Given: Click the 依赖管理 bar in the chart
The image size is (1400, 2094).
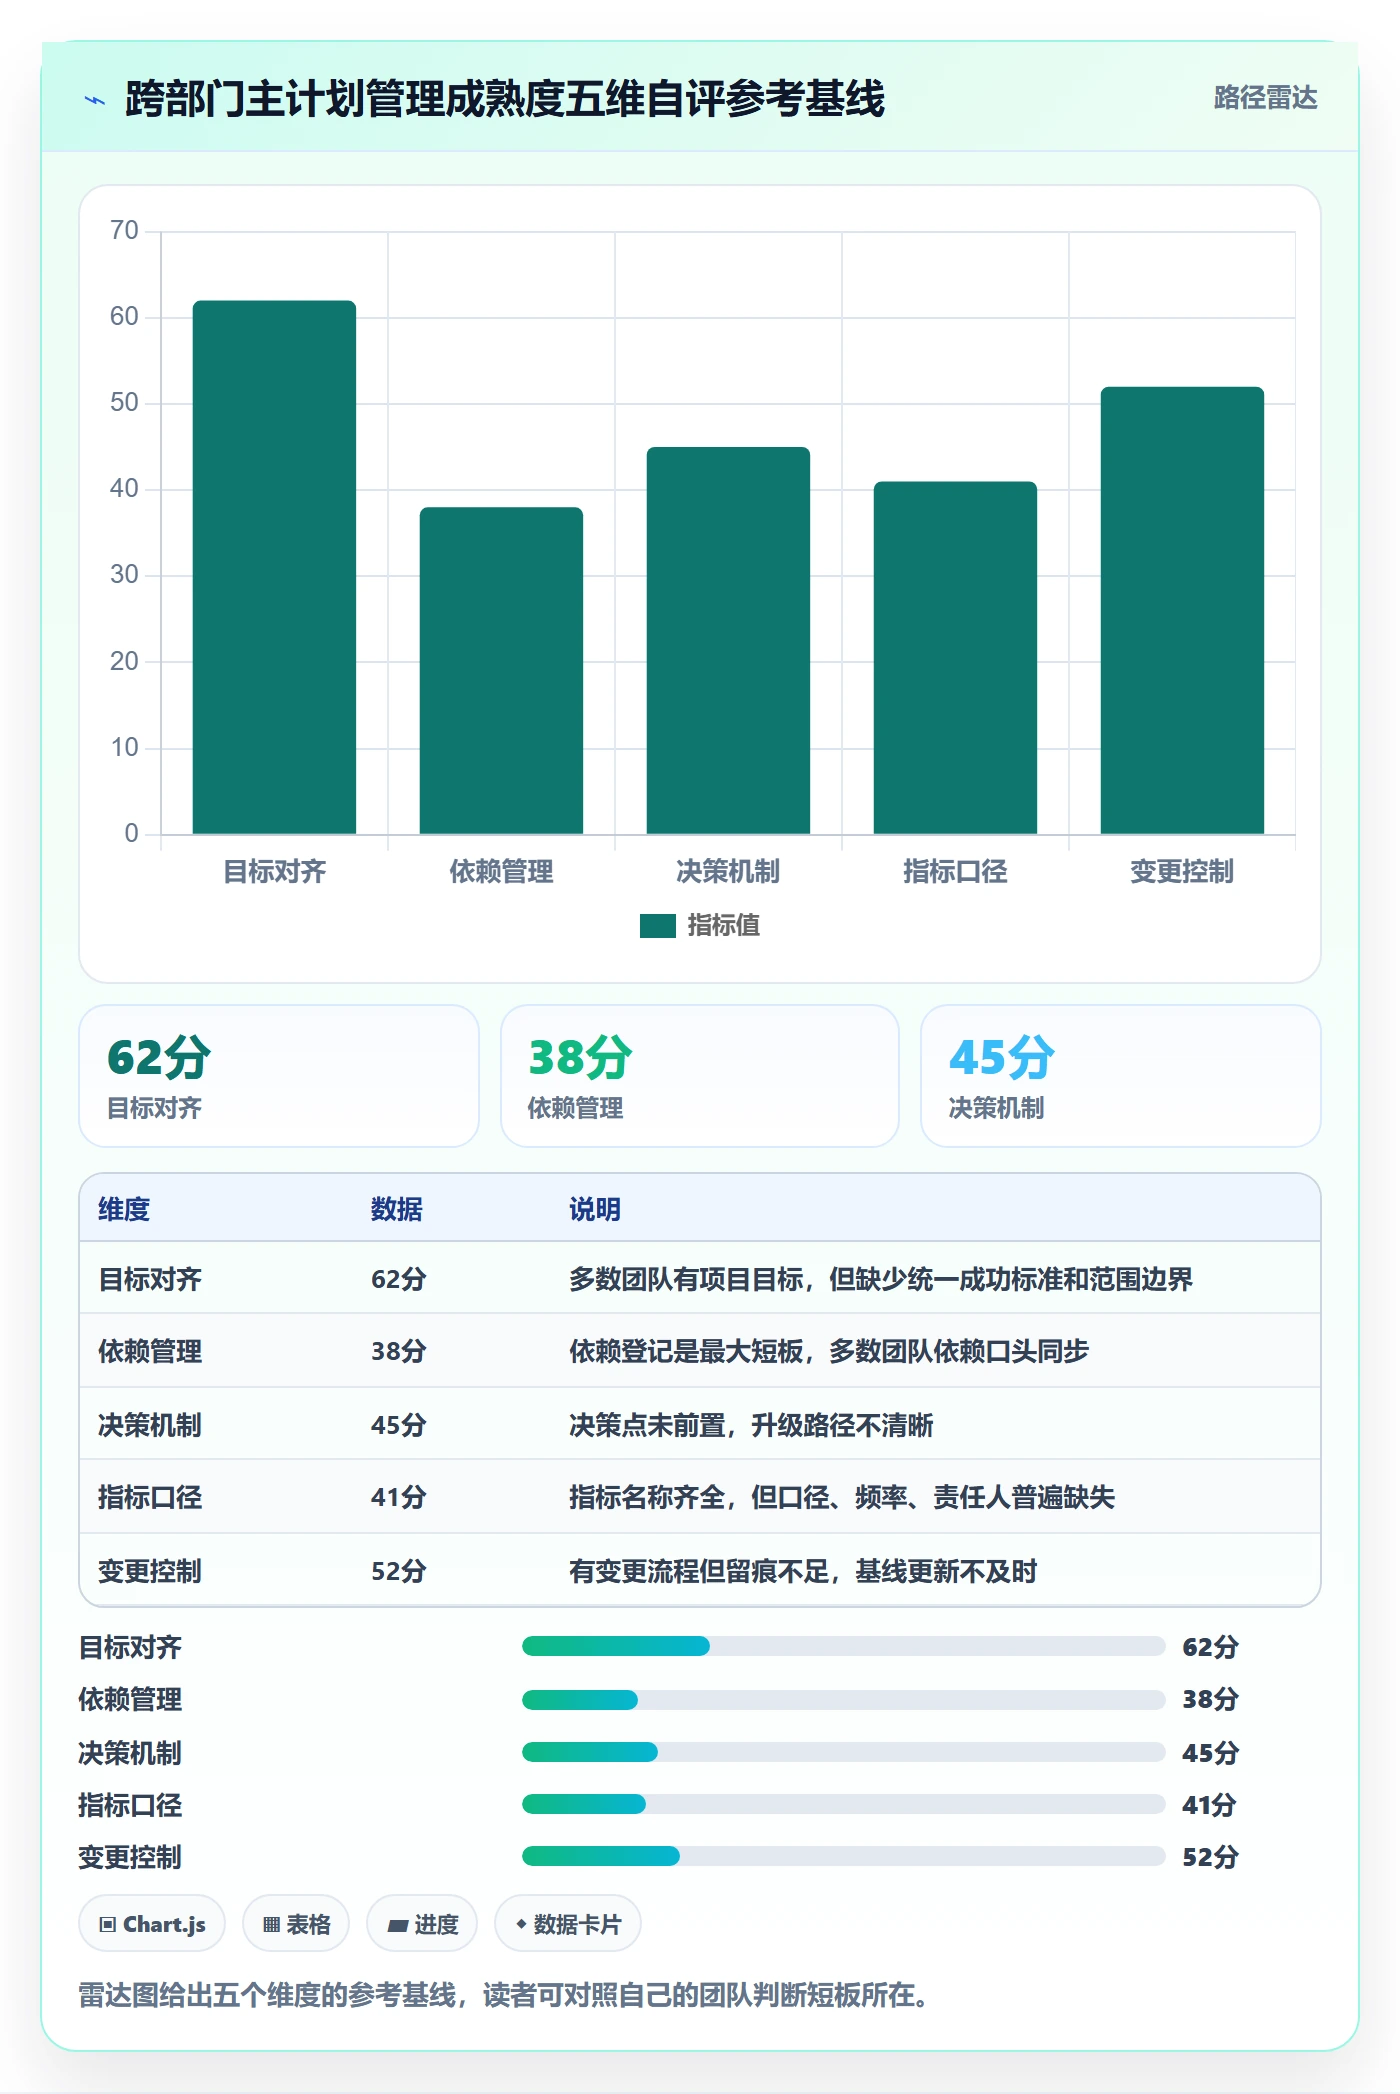Looking at the screenshot, I should pos(501,670).
